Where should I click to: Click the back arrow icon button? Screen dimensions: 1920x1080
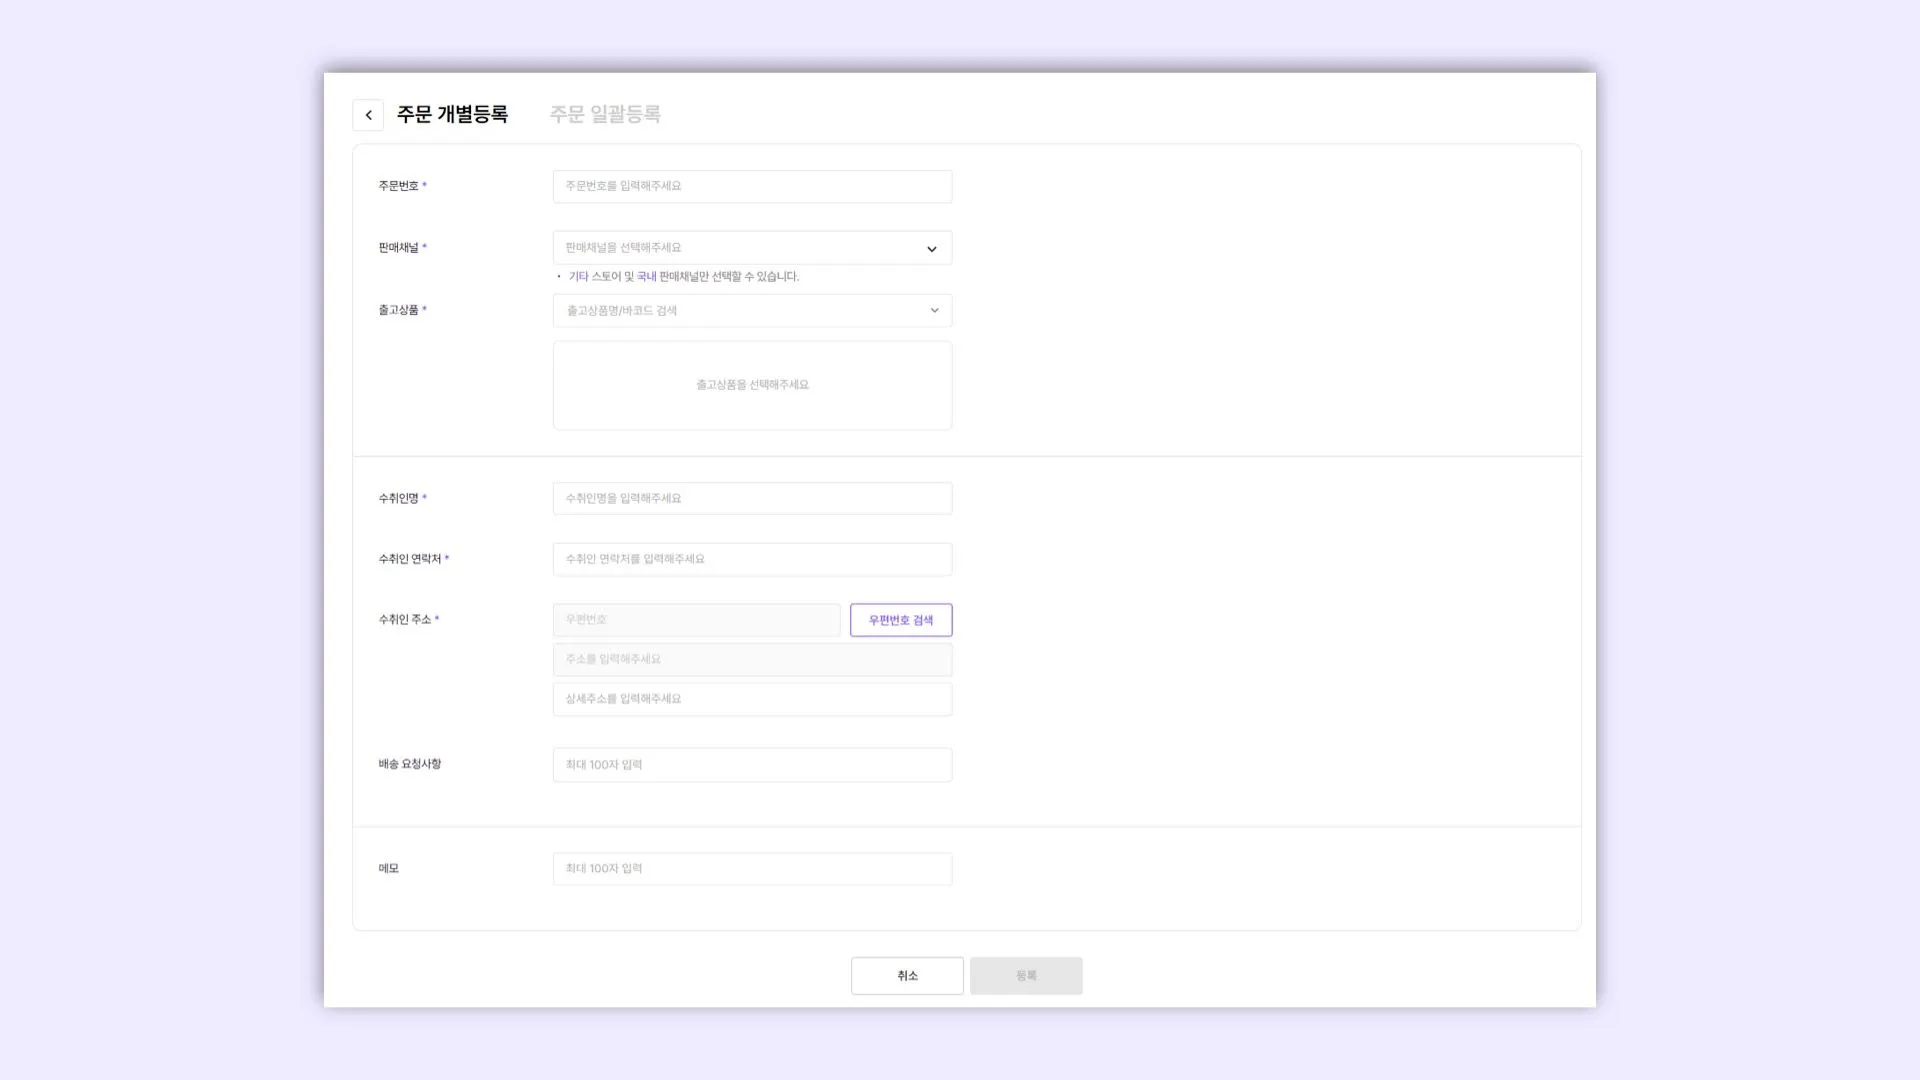pyautogui.click(x=368, y=115)
